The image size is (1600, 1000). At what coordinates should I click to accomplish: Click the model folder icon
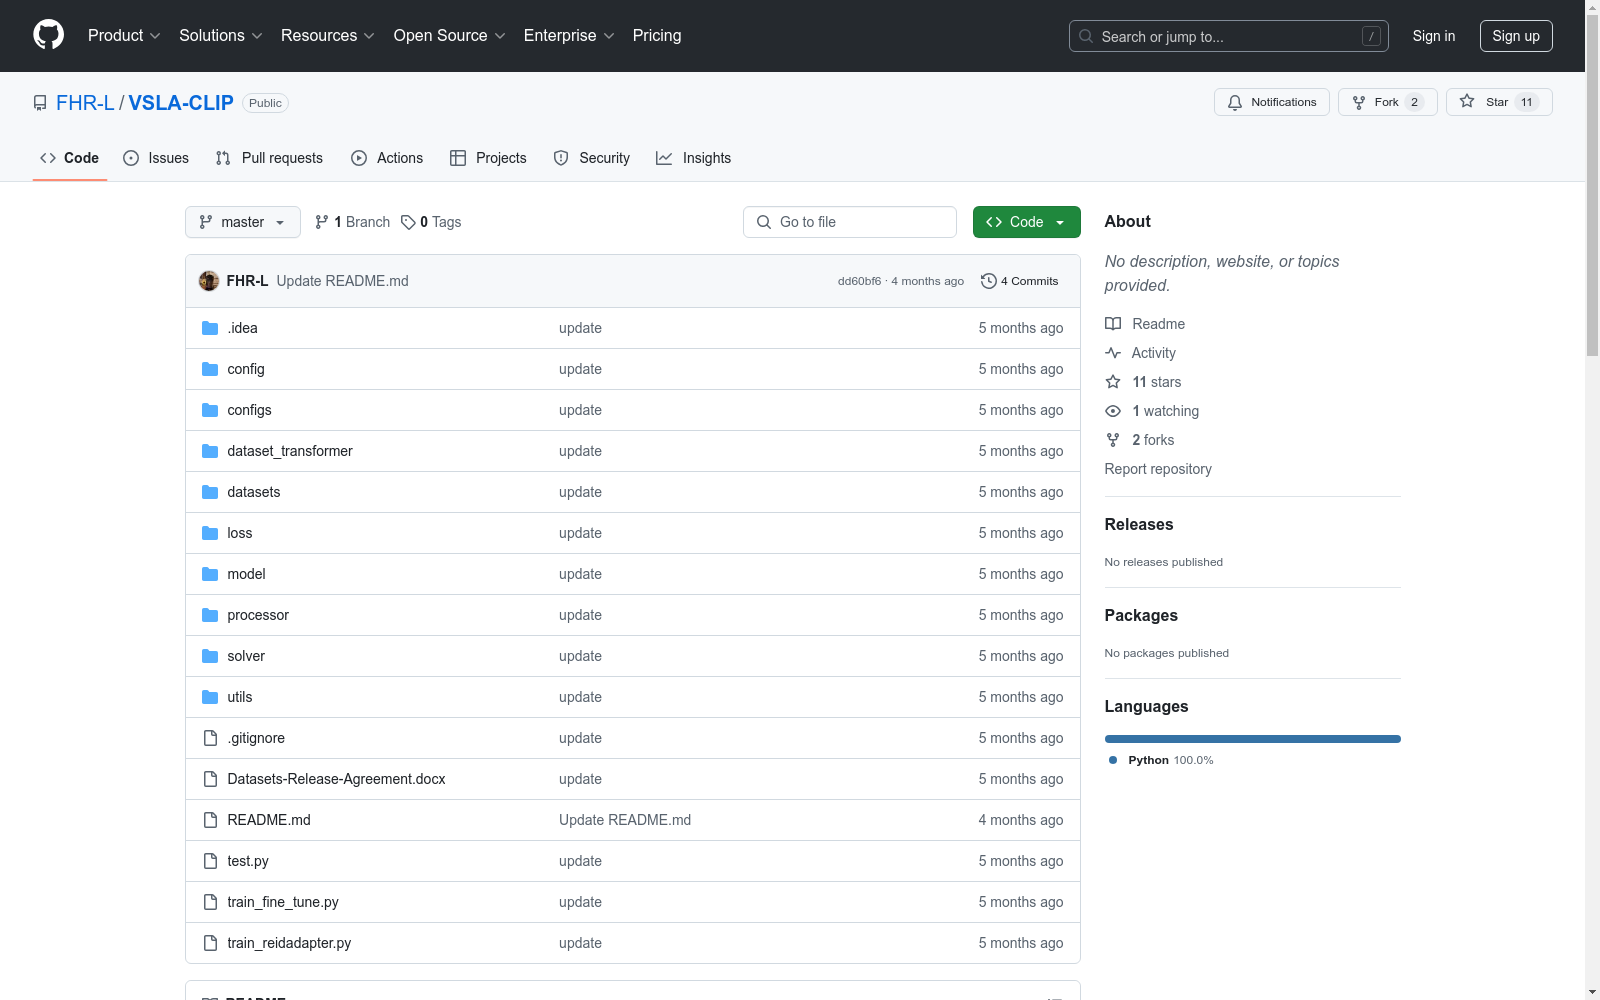tap(210, 574)
